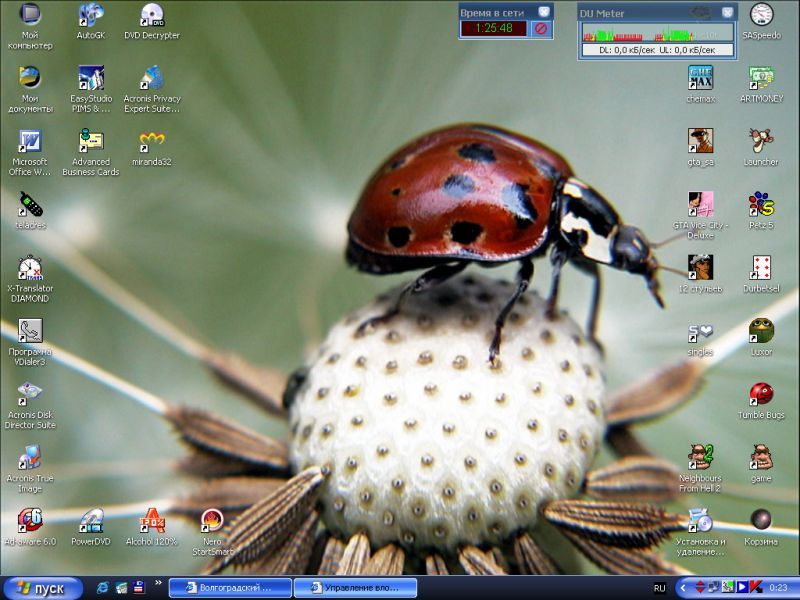Expand hidden system tray icons arrow
The height and width of the screenshot is (600, 800).
pyautogui.click(x=683, y=588)
